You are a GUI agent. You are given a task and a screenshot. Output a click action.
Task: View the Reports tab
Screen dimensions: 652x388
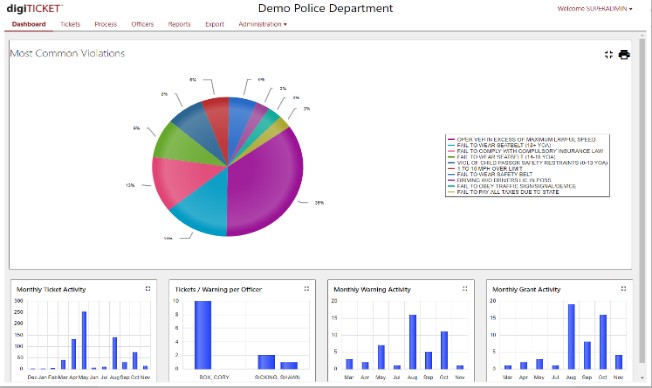tap(179, 24)
